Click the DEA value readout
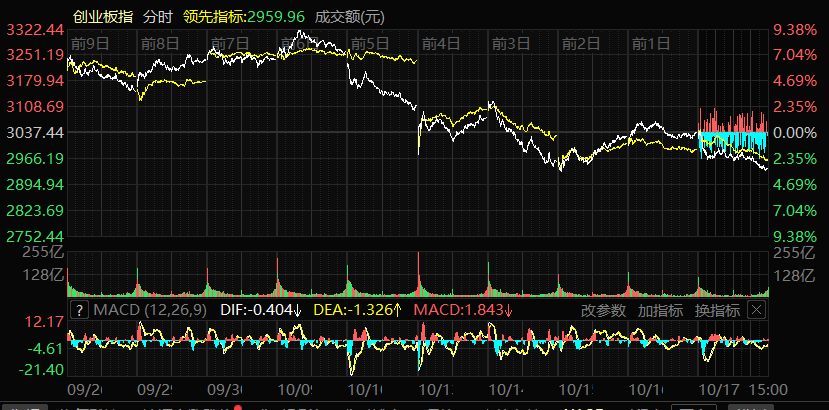 358,310
